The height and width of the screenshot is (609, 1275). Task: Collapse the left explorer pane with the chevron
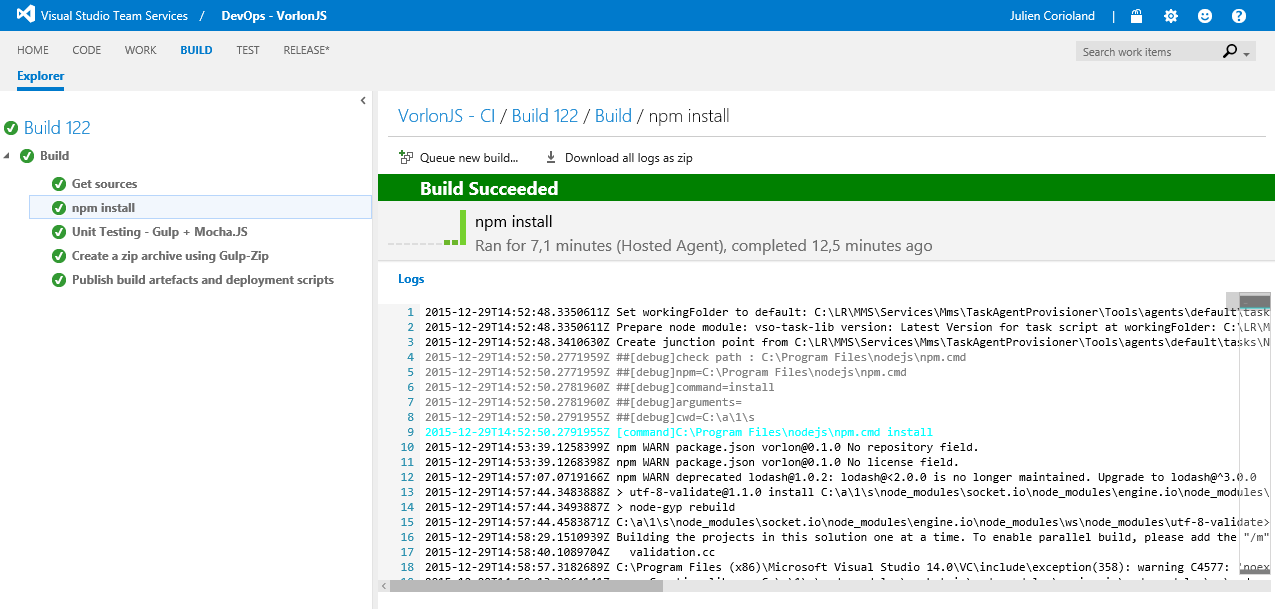click(363, 100)
